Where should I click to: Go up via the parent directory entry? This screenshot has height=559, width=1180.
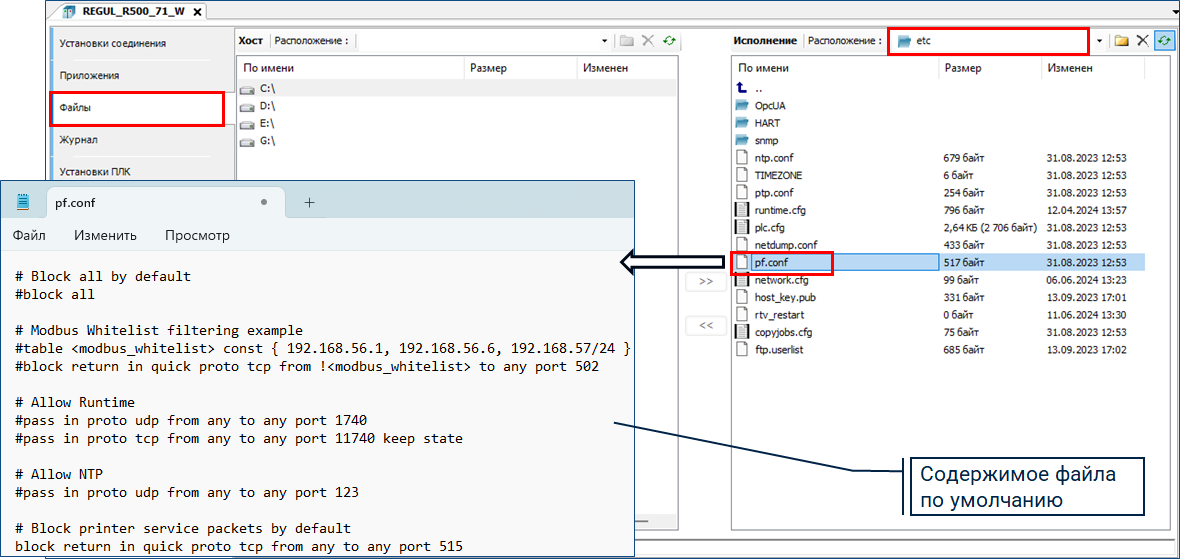pos(758,88)
